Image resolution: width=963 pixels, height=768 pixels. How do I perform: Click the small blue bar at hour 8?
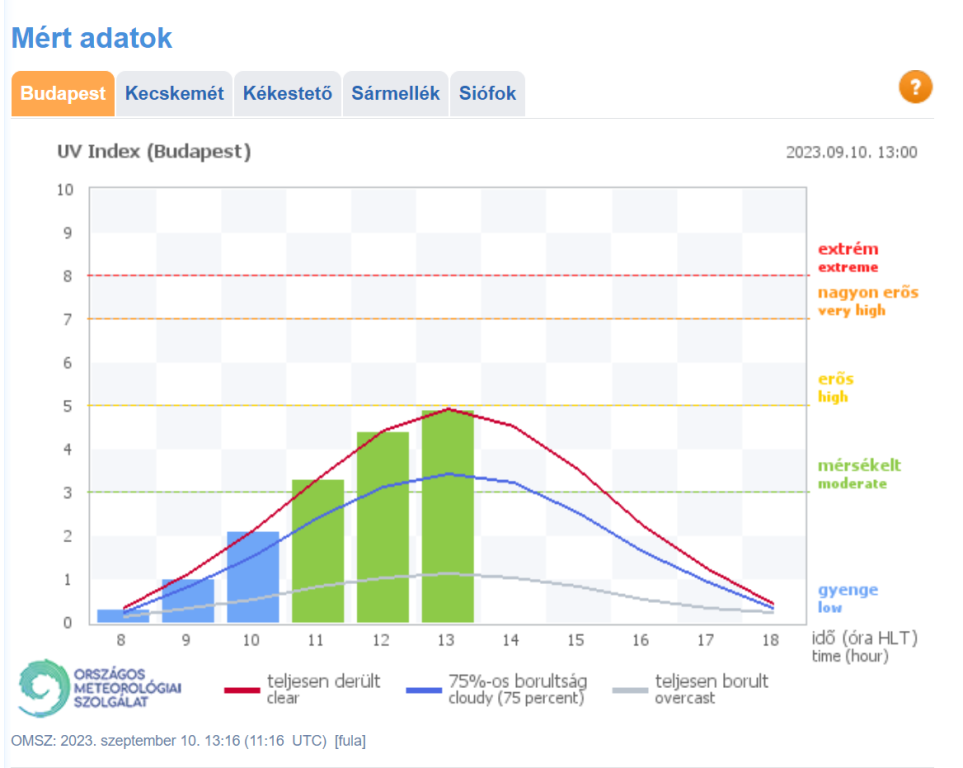(x=123, y=616)
